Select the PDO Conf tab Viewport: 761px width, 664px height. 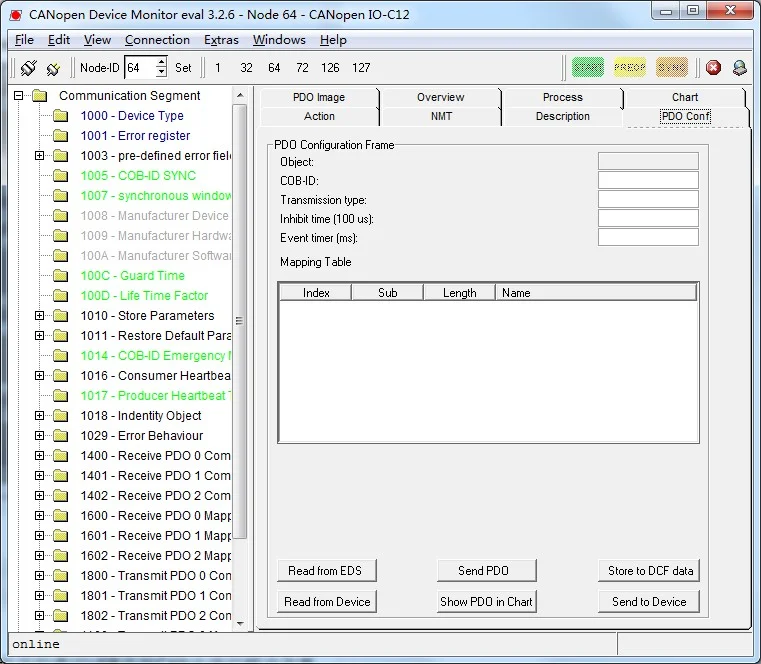pos(685,116)
